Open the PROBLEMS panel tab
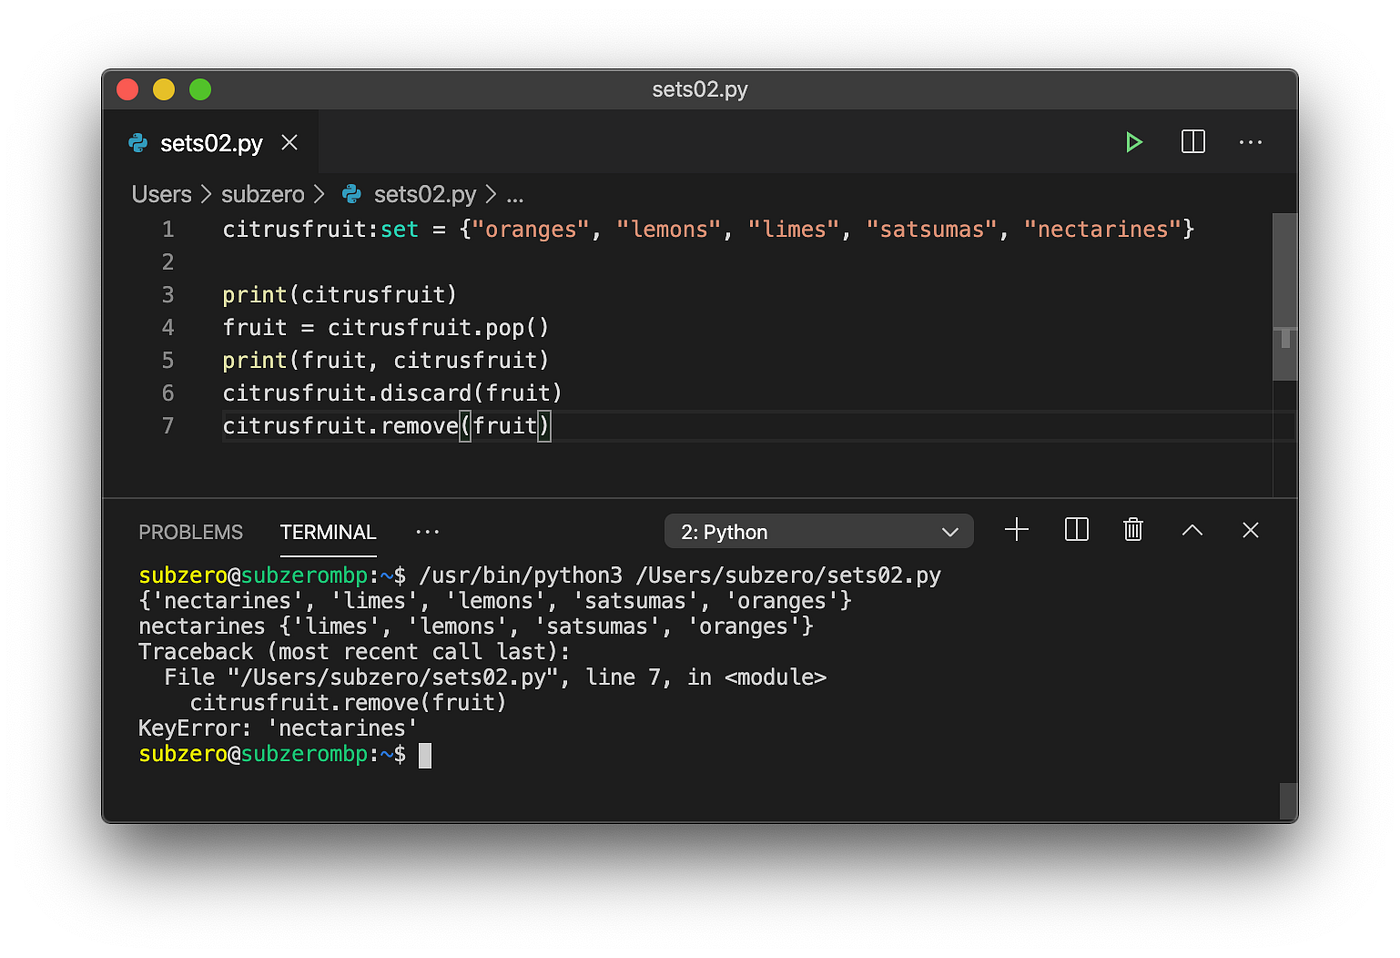Viewport: 1400px width, 958px height. [190, 532]
